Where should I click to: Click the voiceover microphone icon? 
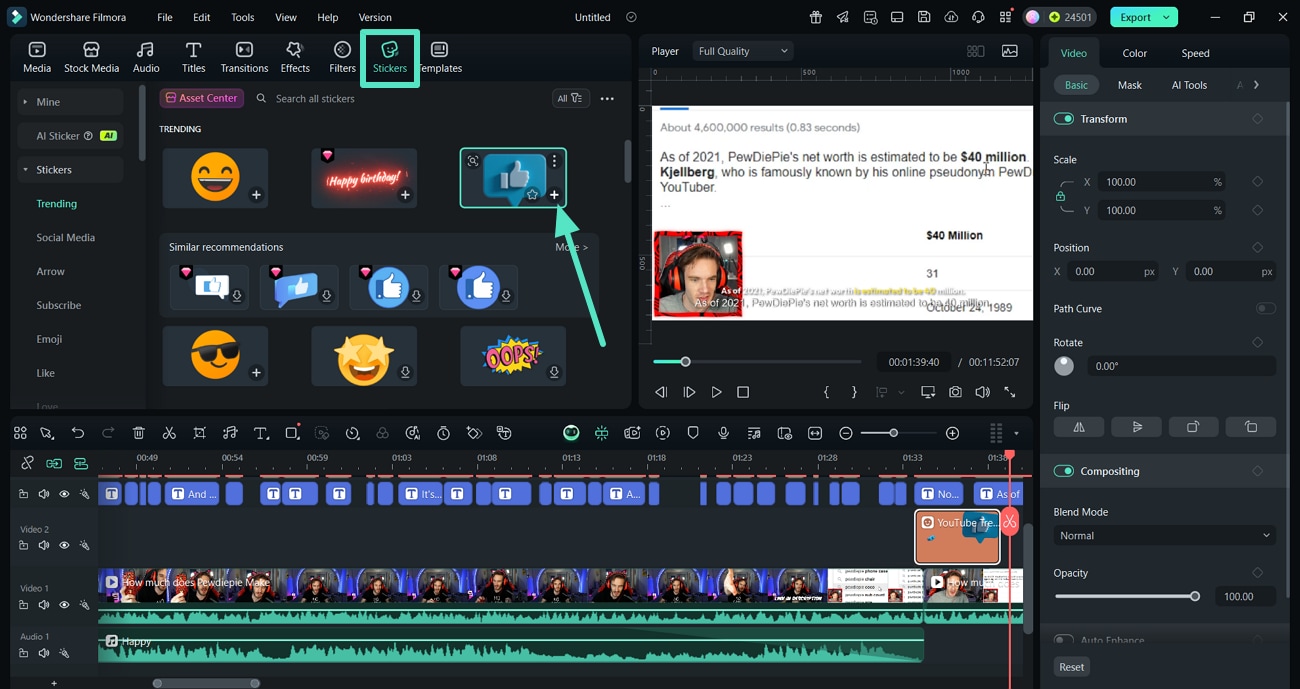click(x=723, y=433)
